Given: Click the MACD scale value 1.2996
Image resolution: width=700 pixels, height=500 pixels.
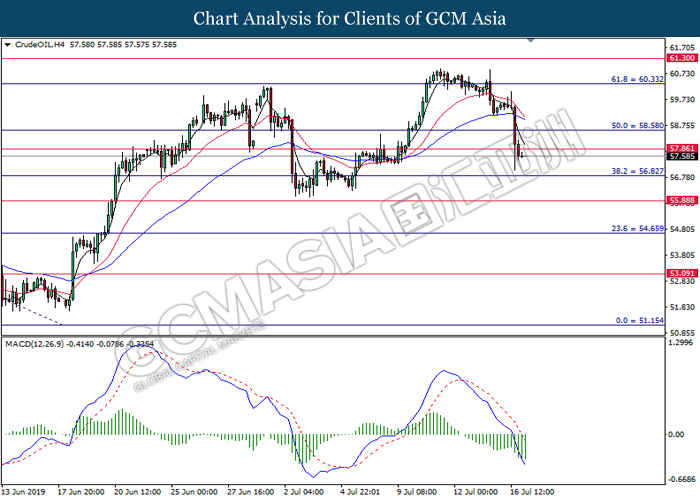Looking at the screenshot, I should tap(680, 342).
